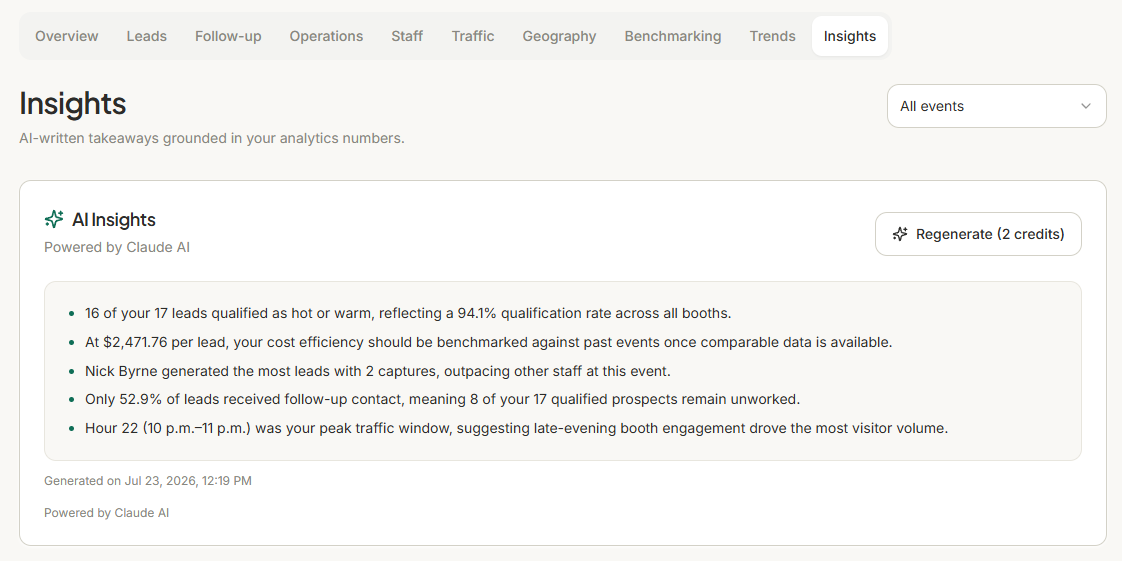Open the Benchmarking tab
The image size is (1122, 561).
673,36
